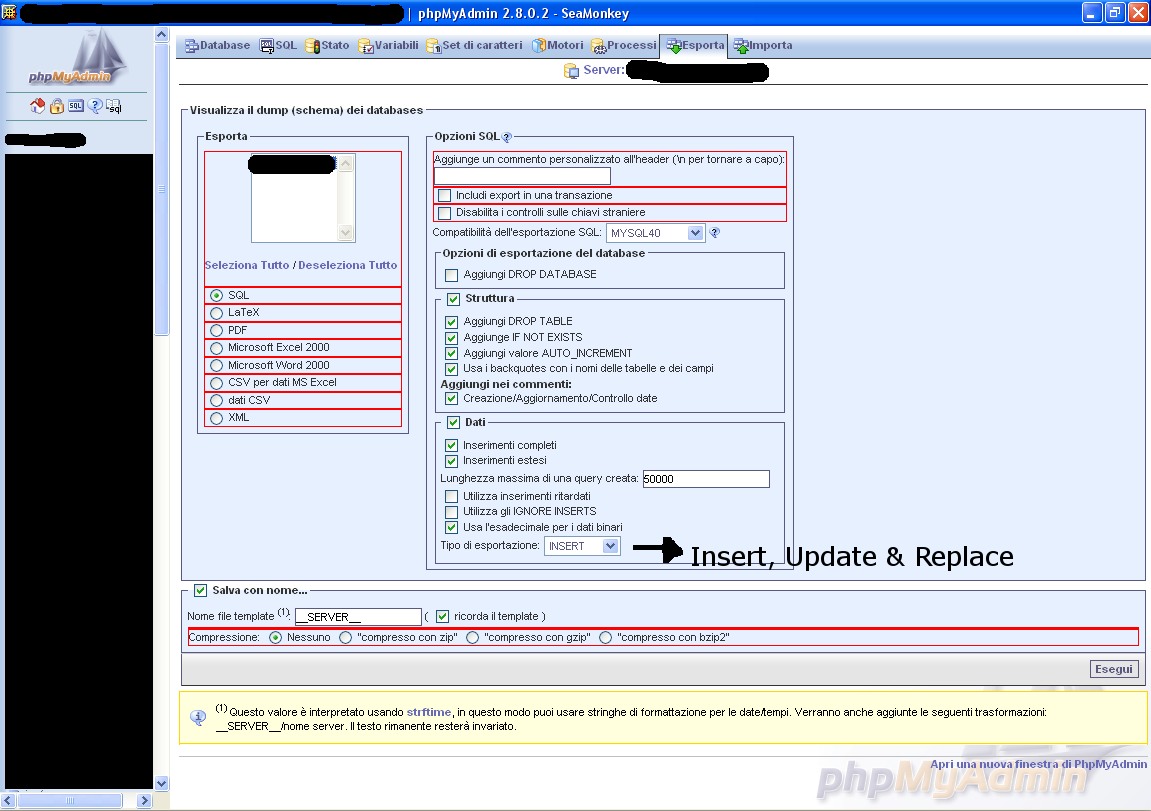Check Includi export in una transazione
Screen dimensions: 1151x811
click(445, 196)
